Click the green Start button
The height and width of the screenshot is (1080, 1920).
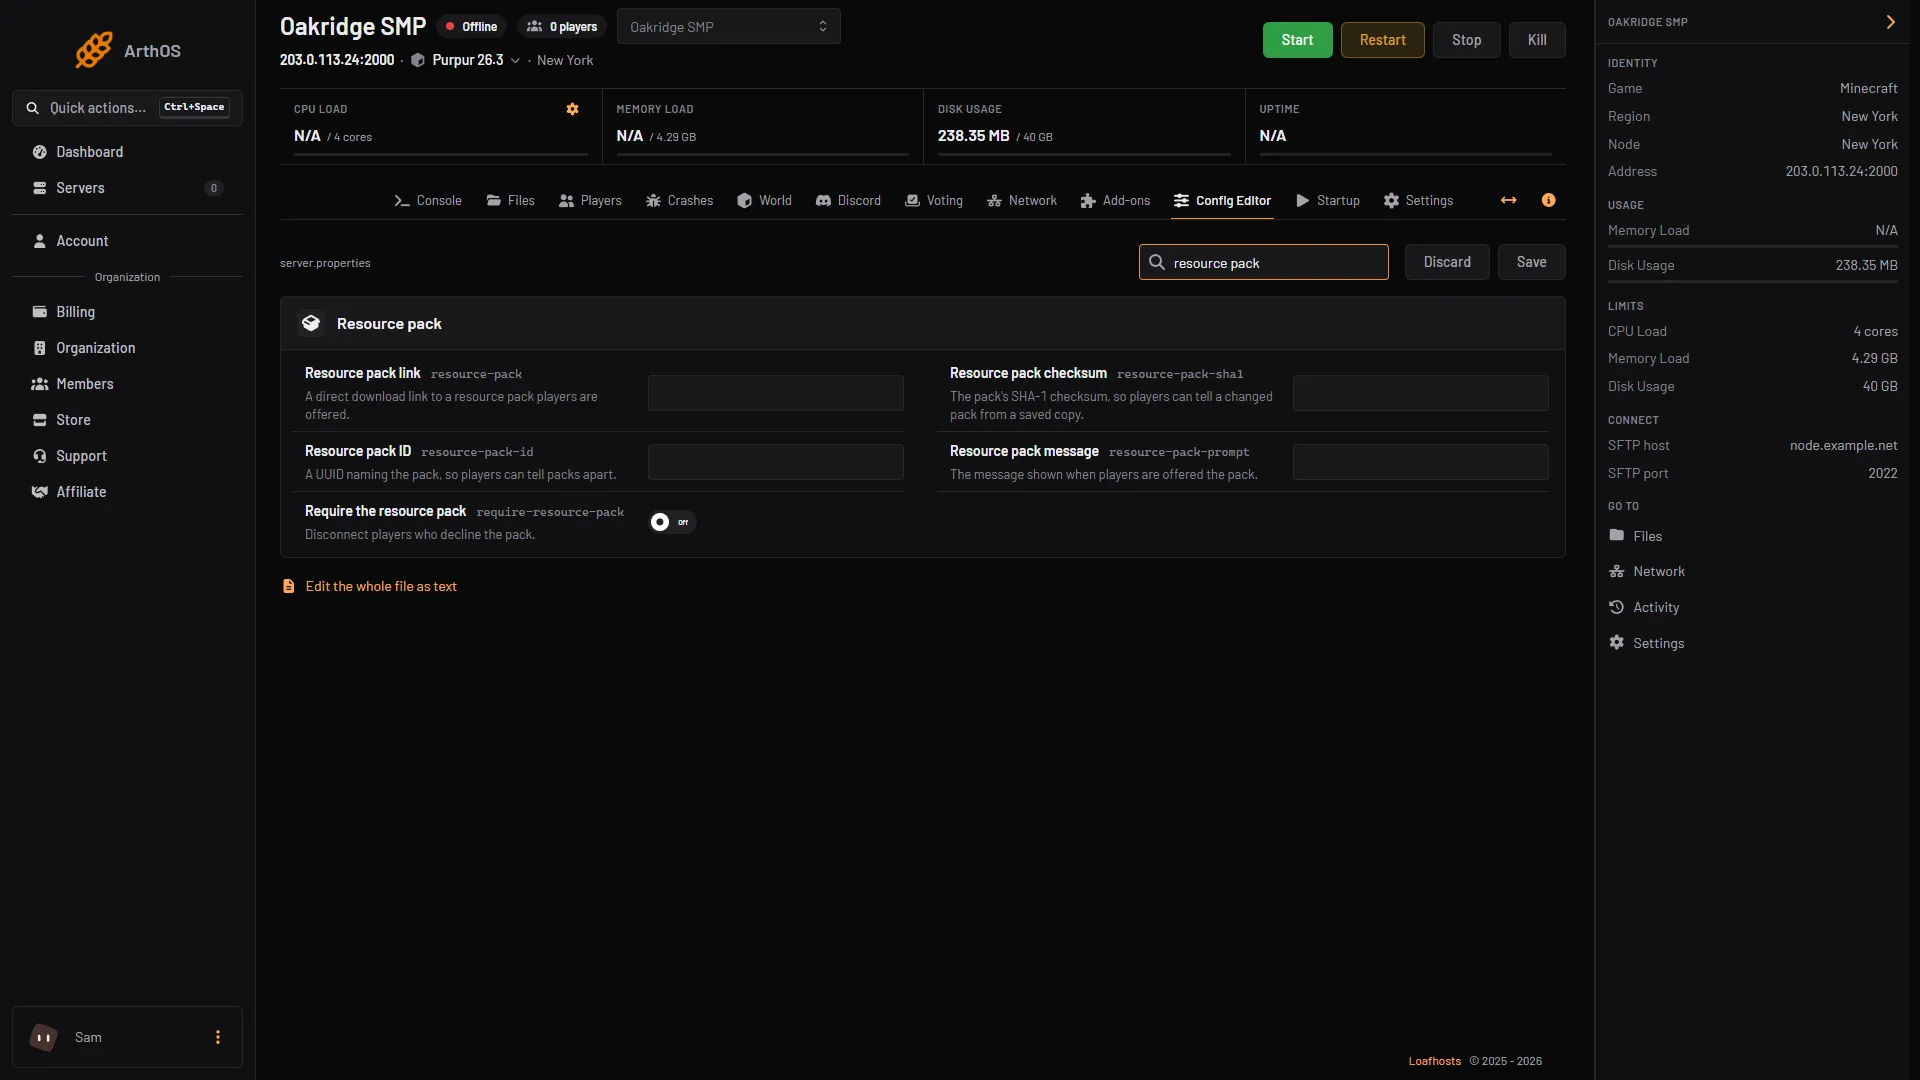[1297, 40]
